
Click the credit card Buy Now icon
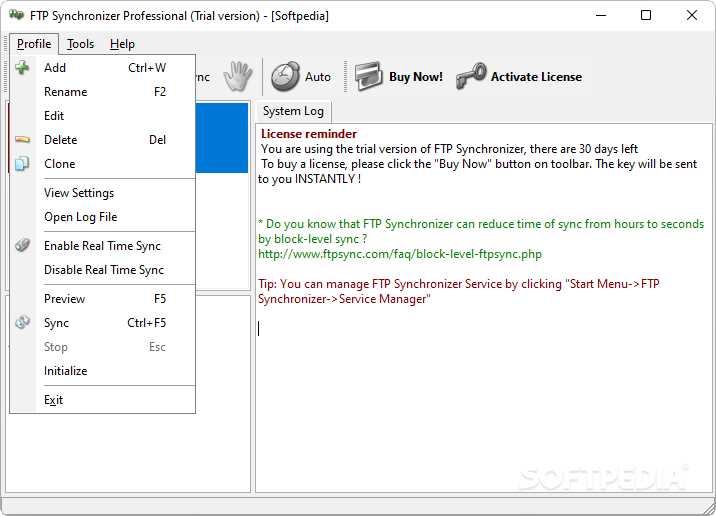(x=369, y=76)
